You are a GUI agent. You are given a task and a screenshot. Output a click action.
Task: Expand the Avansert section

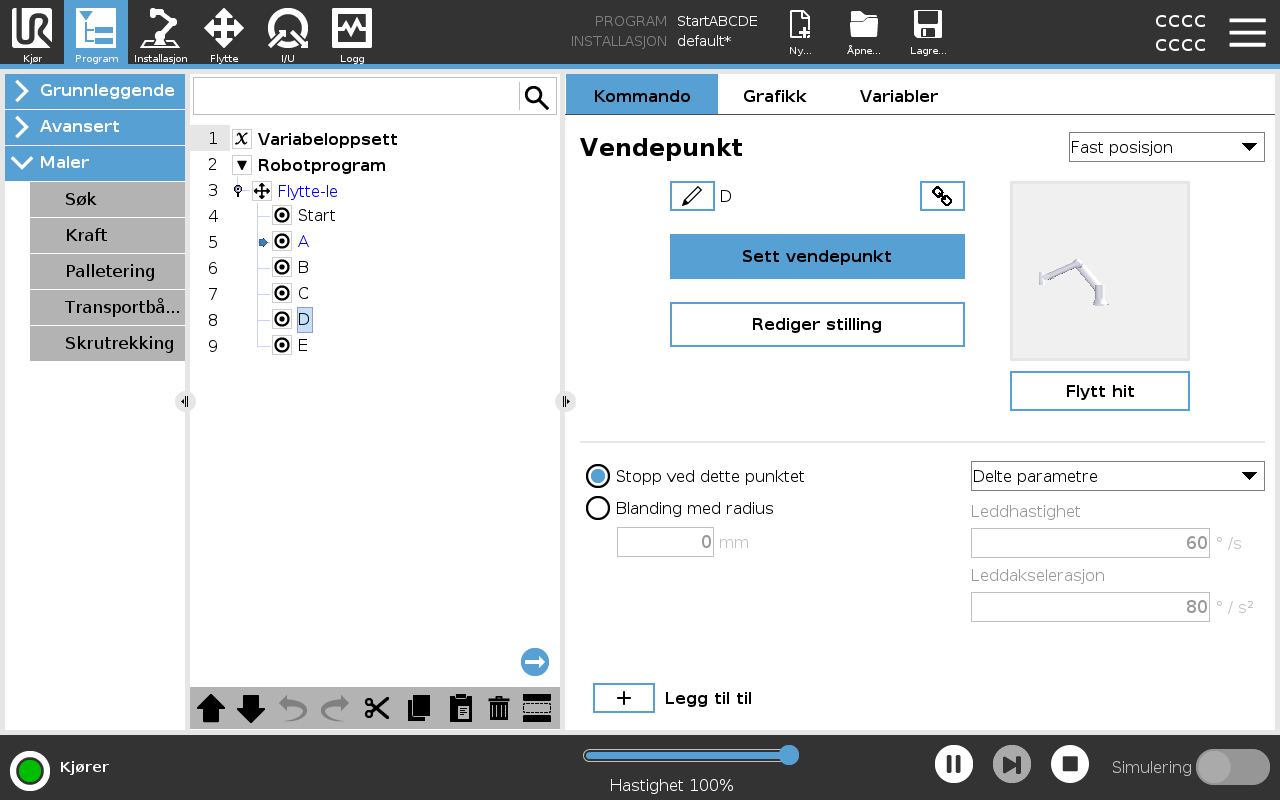point(95,127)
